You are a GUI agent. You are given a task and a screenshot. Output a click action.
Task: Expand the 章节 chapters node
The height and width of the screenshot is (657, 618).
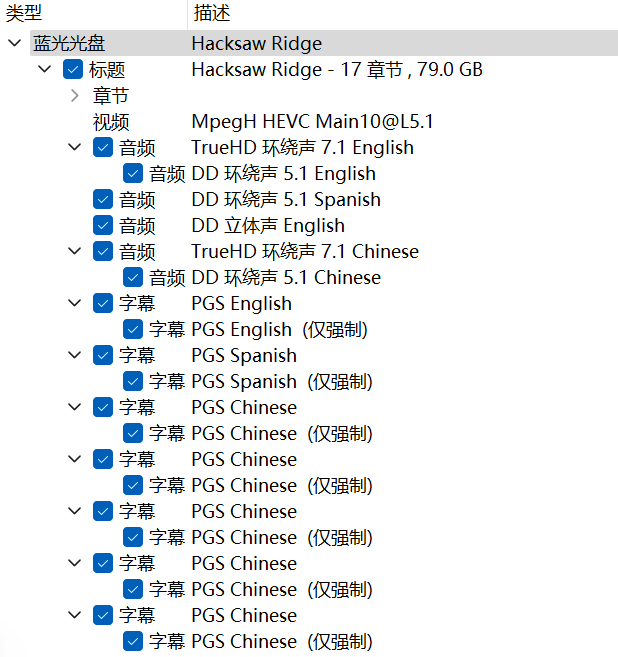coord(75,96)
